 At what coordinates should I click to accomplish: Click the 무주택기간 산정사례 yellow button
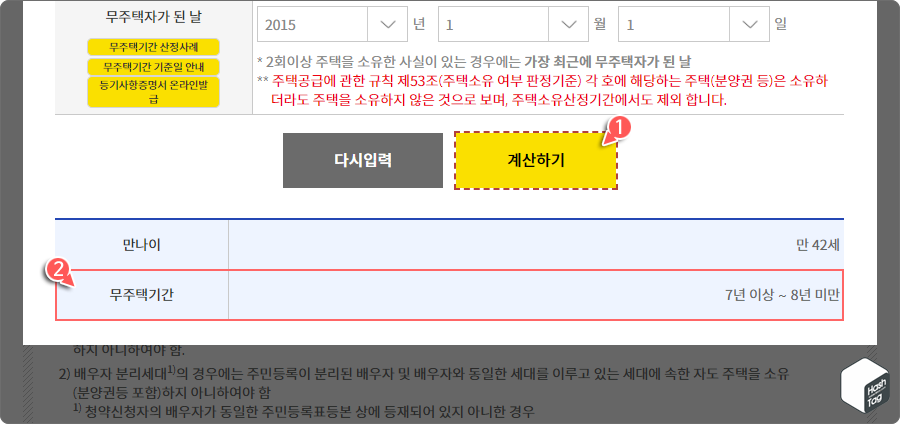point(153,47)
